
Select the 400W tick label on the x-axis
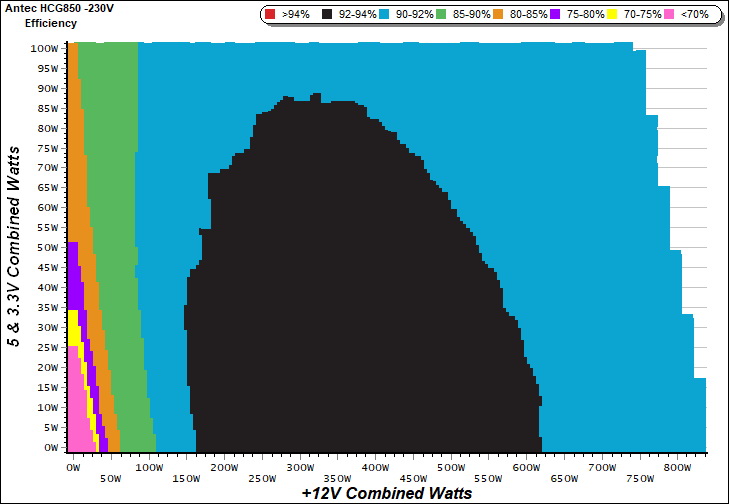374,467
